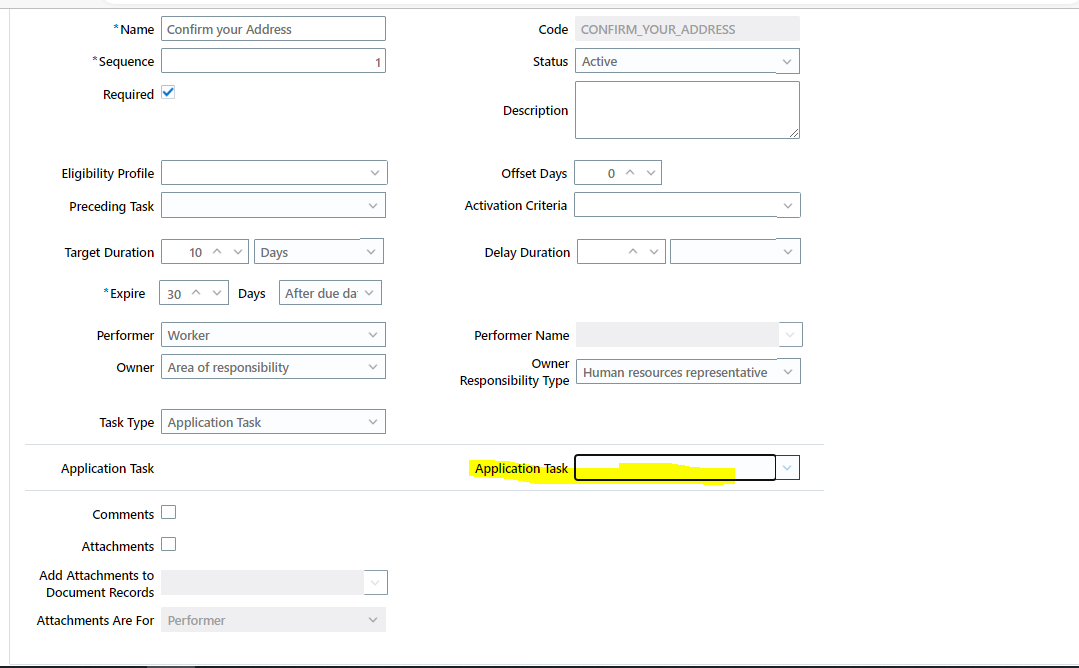Image resolution: width=1079 pixels, height=668 pixels.
Task: Open Target Duration Days unit dropdown
Action: [x=319, y=252]
